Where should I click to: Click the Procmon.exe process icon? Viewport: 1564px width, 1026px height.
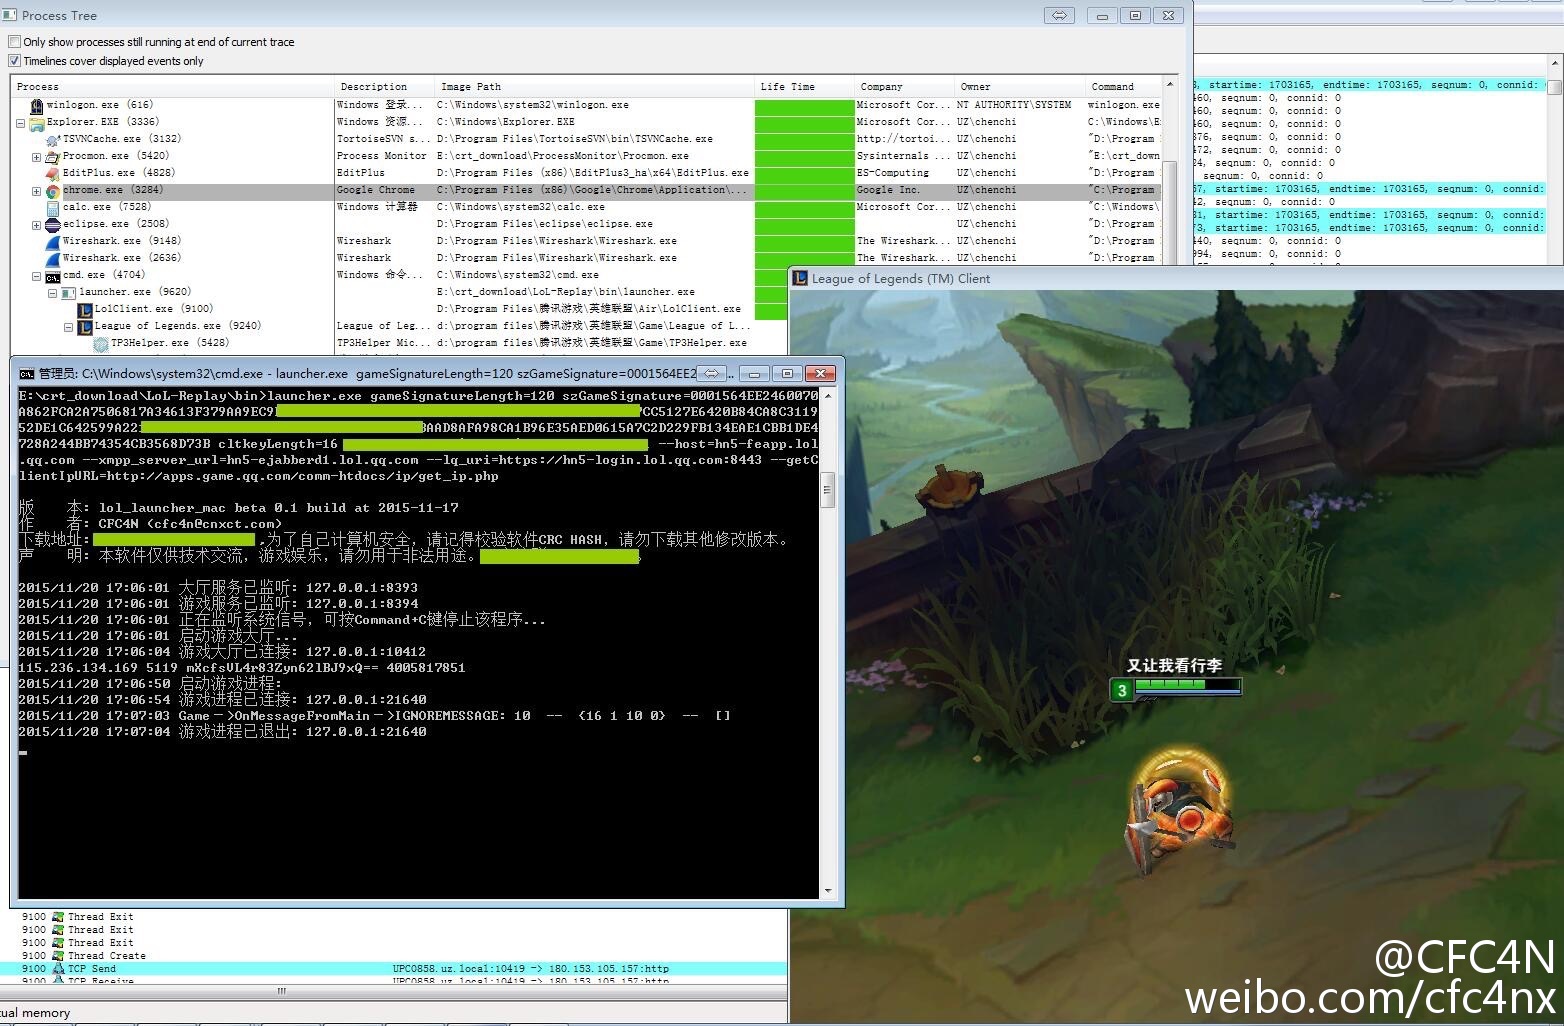[53, 157]
